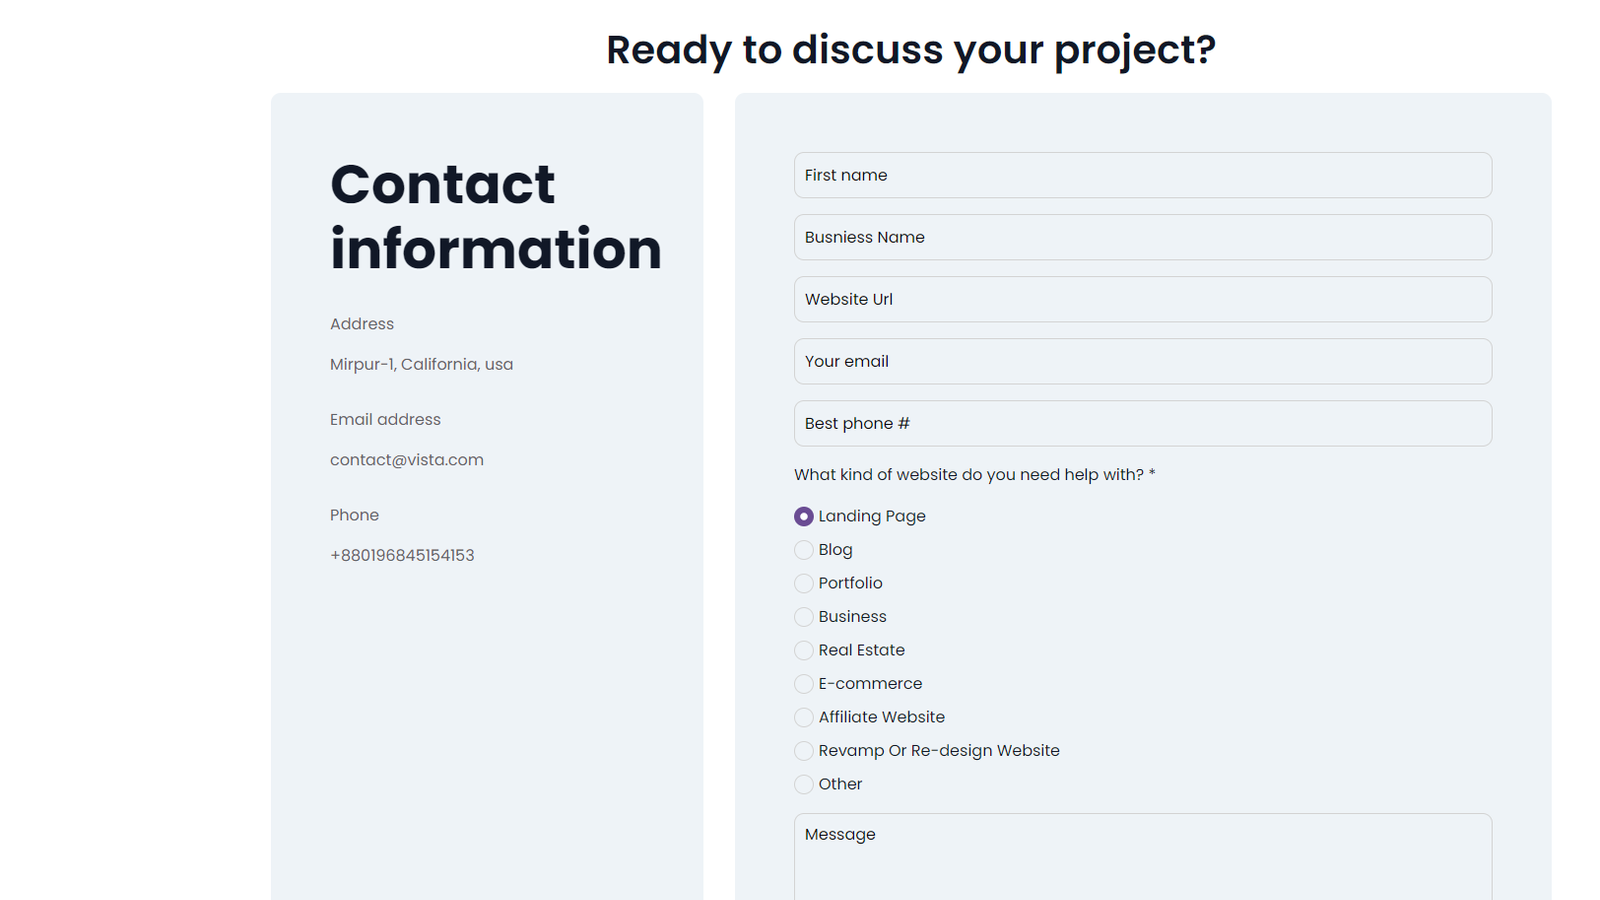
Task: Choose the Blog radio button
Action: coord(804,550)
